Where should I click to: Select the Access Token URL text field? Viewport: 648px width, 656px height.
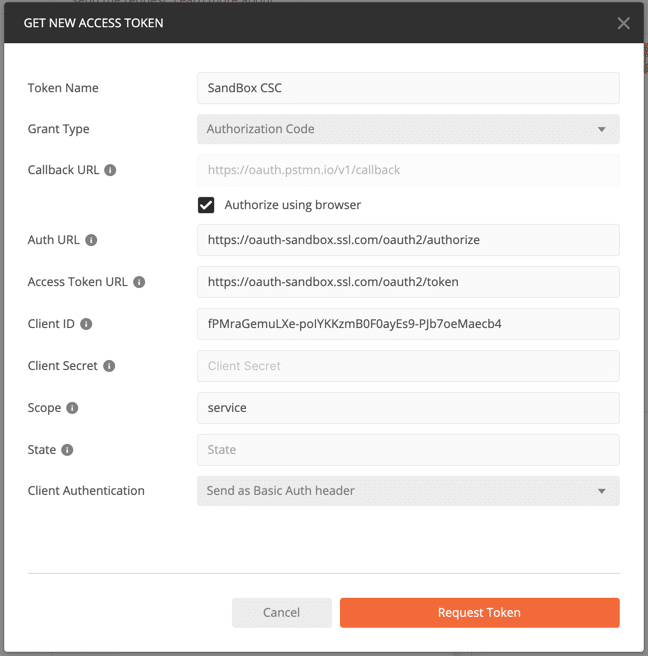tap(408, 282)
